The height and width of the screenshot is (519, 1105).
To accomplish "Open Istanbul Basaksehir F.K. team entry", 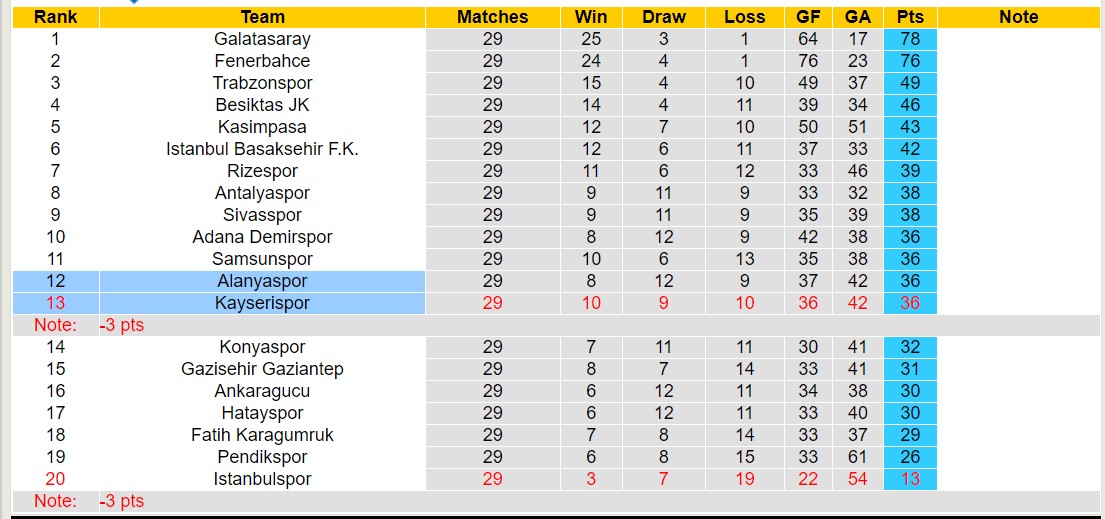I will point(262,149).
